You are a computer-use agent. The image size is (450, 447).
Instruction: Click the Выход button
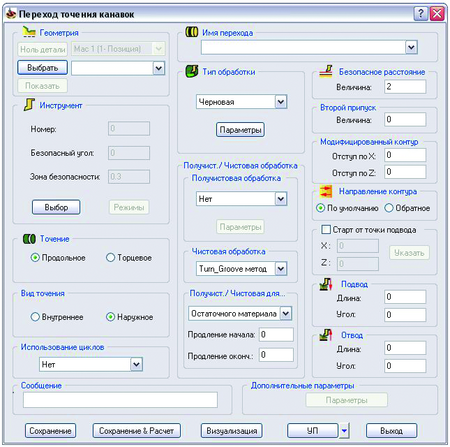pyautogui.click(x=391, y=431)
